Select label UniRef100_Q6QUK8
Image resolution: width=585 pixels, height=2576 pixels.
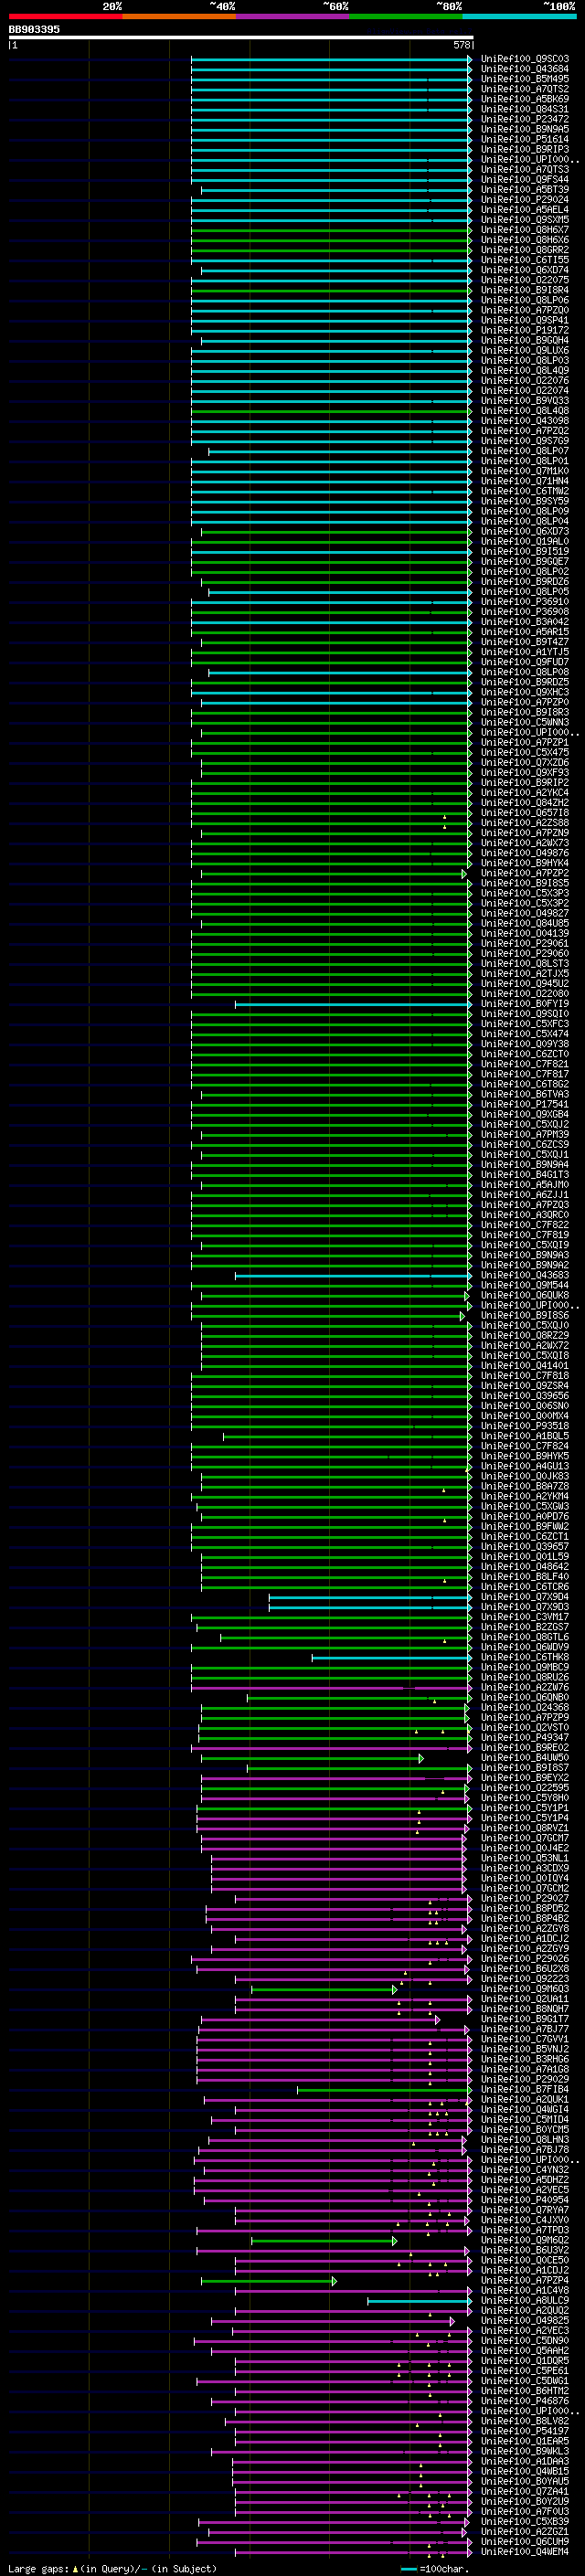tap(525, 1295)
